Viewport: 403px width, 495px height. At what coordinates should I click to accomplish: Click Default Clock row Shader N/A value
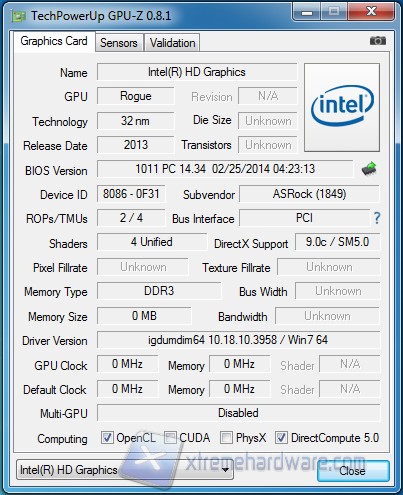pyautogui.click(x=350, y=389)
